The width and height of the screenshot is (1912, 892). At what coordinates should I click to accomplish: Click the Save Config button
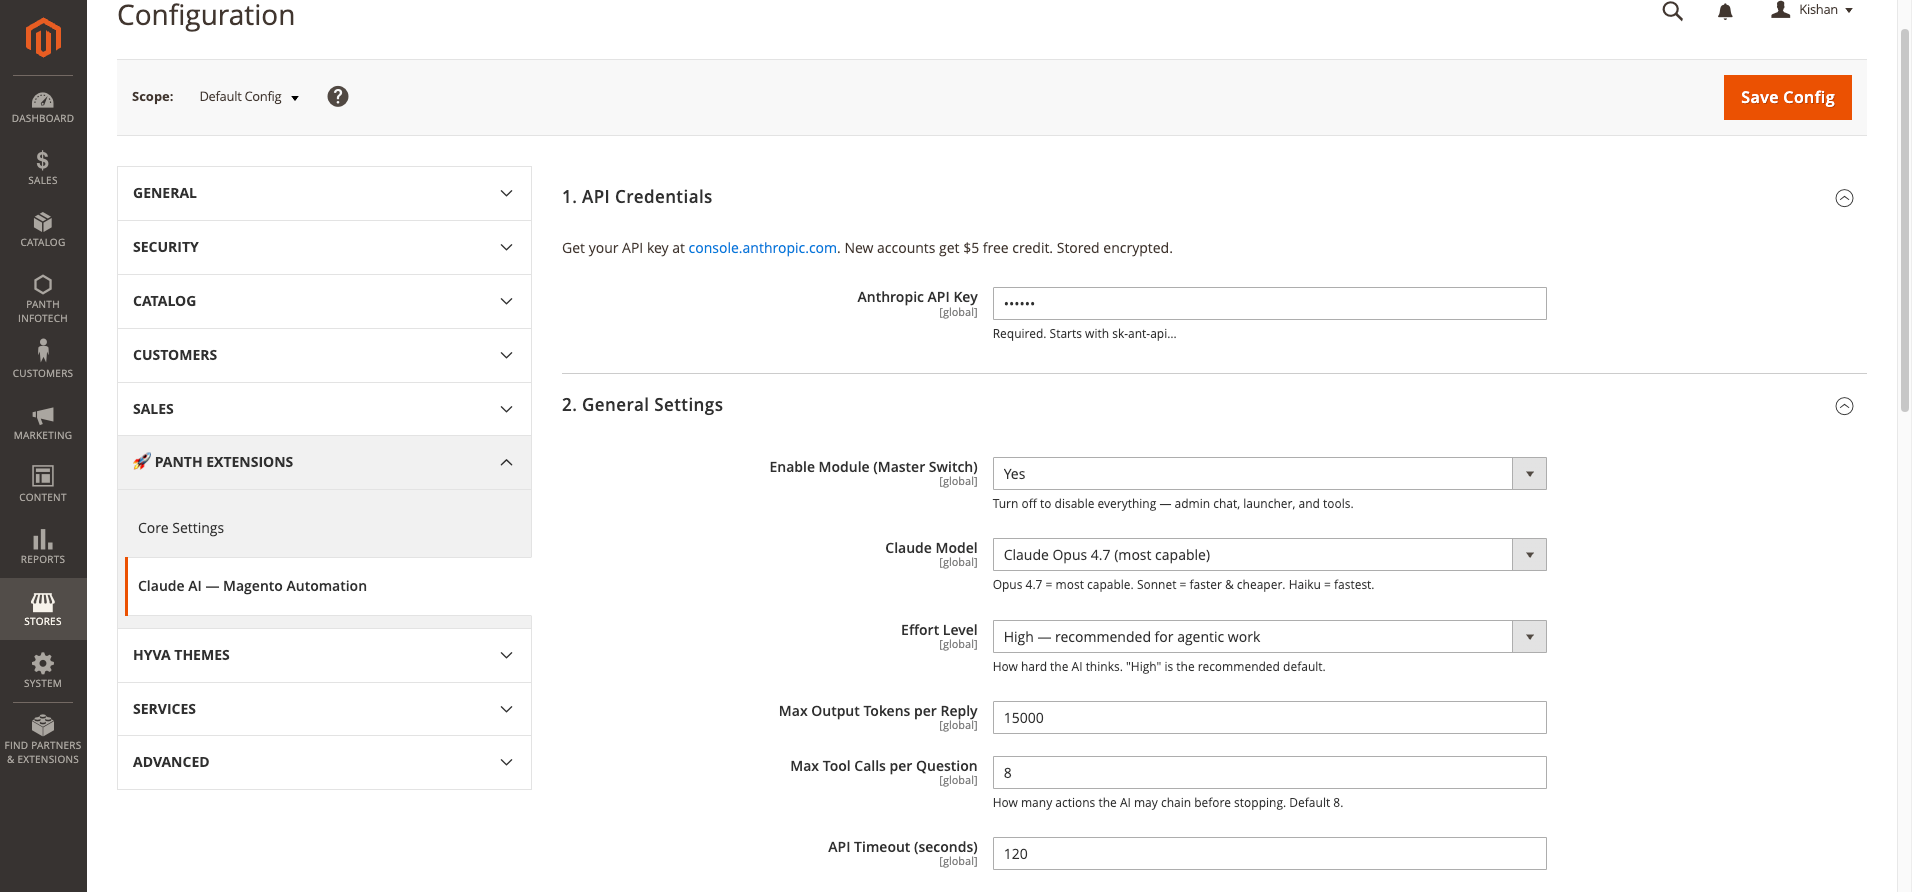click(x=1787, y=97)
